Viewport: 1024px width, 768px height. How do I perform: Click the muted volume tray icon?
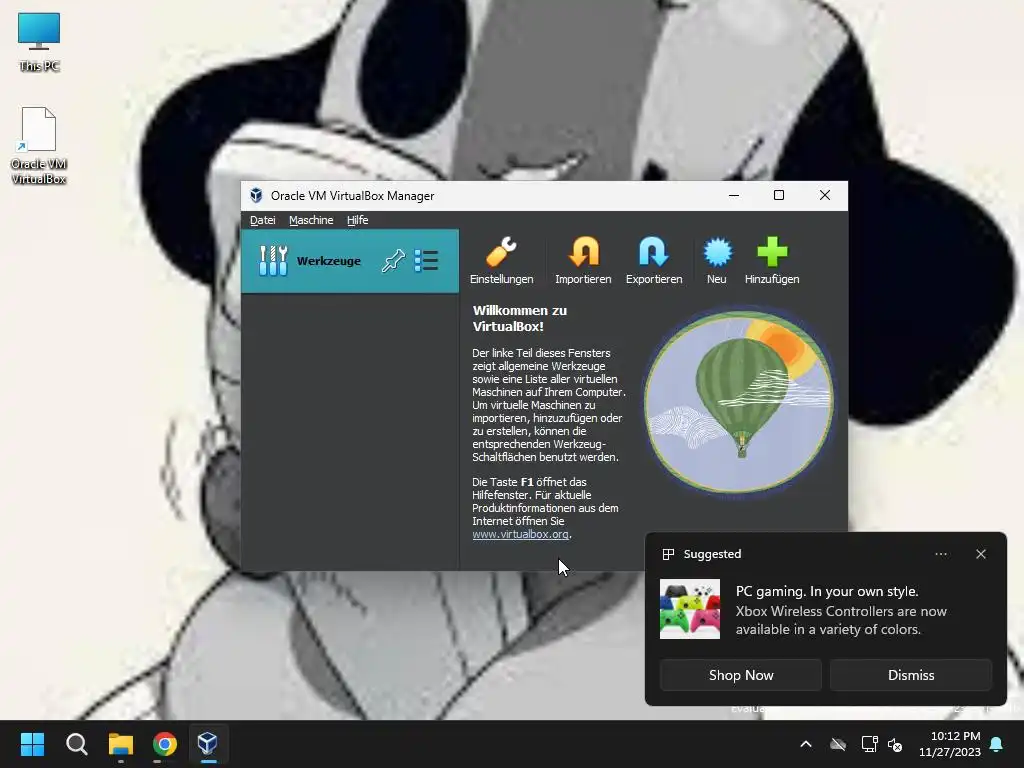pos(895,744)
